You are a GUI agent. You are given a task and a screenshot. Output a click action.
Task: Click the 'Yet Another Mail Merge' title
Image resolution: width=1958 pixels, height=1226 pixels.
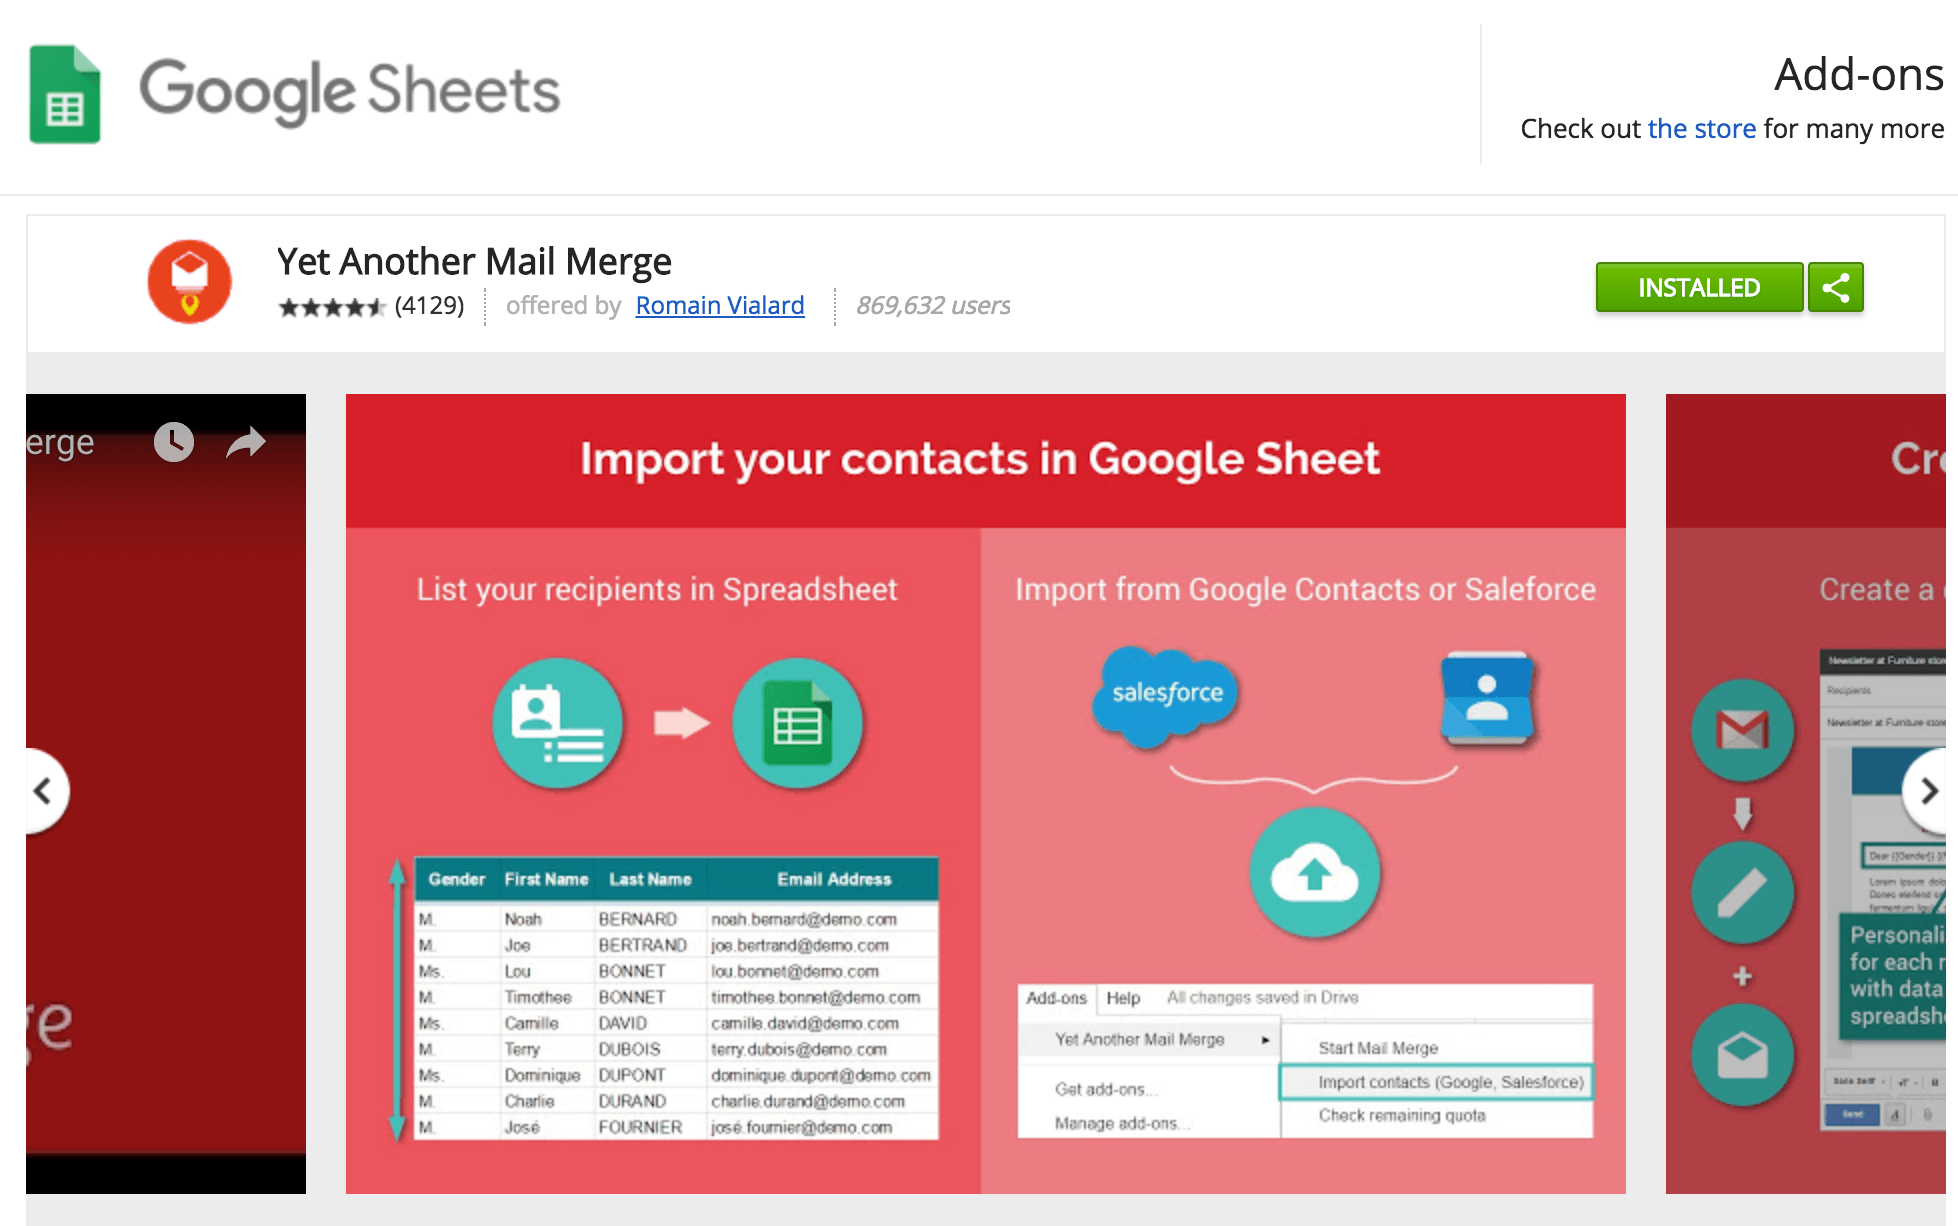[x=474, y=262]
